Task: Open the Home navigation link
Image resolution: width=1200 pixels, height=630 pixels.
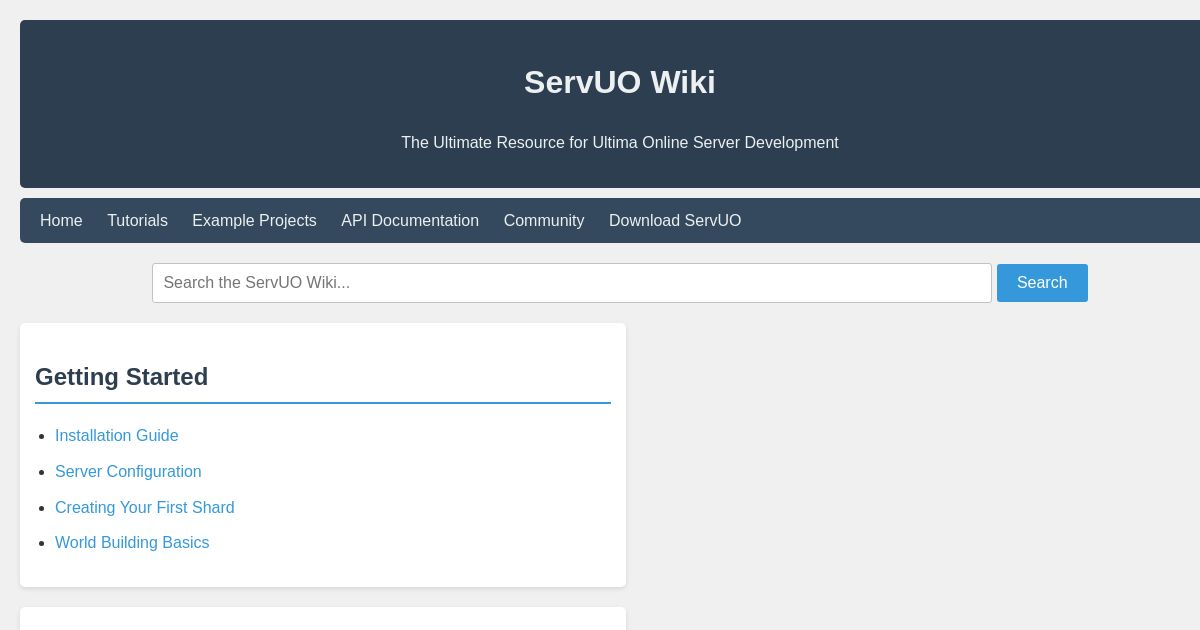Action: [x=61, y=221]
